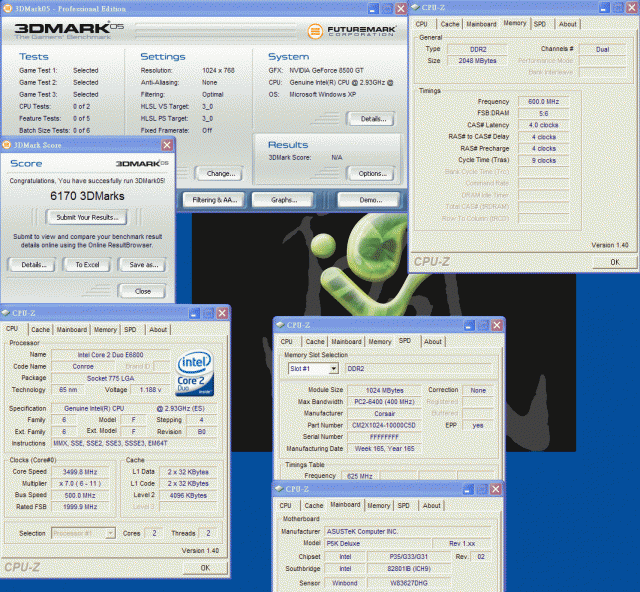Open score Details in 3DMark Score dialog
The image size is (640, 592).
(33, 265)
